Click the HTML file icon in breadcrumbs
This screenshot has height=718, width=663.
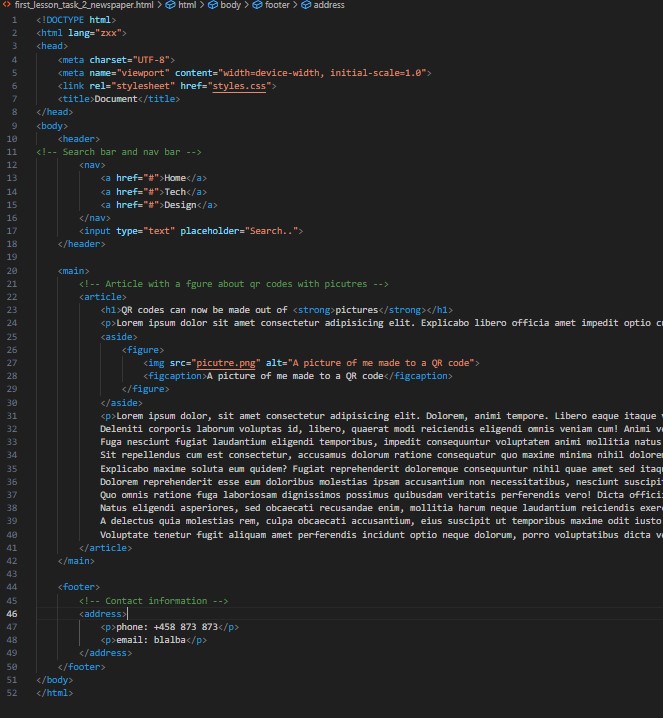click(x=6, y=5)
